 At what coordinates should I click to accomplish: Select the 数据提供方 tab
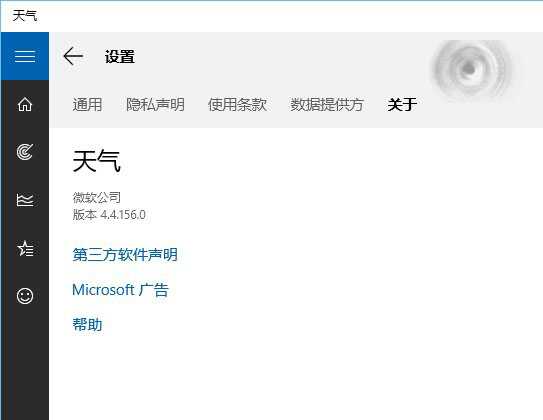tap(327, 105)
